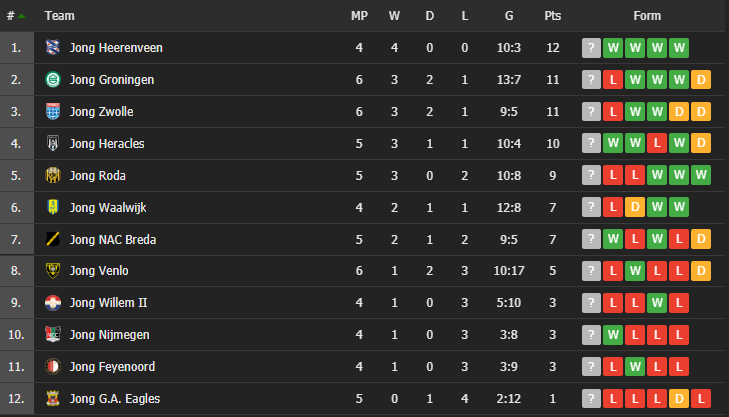Click Jong G.A. Eagles' orange D form badge
The height and width of the screenshot is (417, 729).
679,398
